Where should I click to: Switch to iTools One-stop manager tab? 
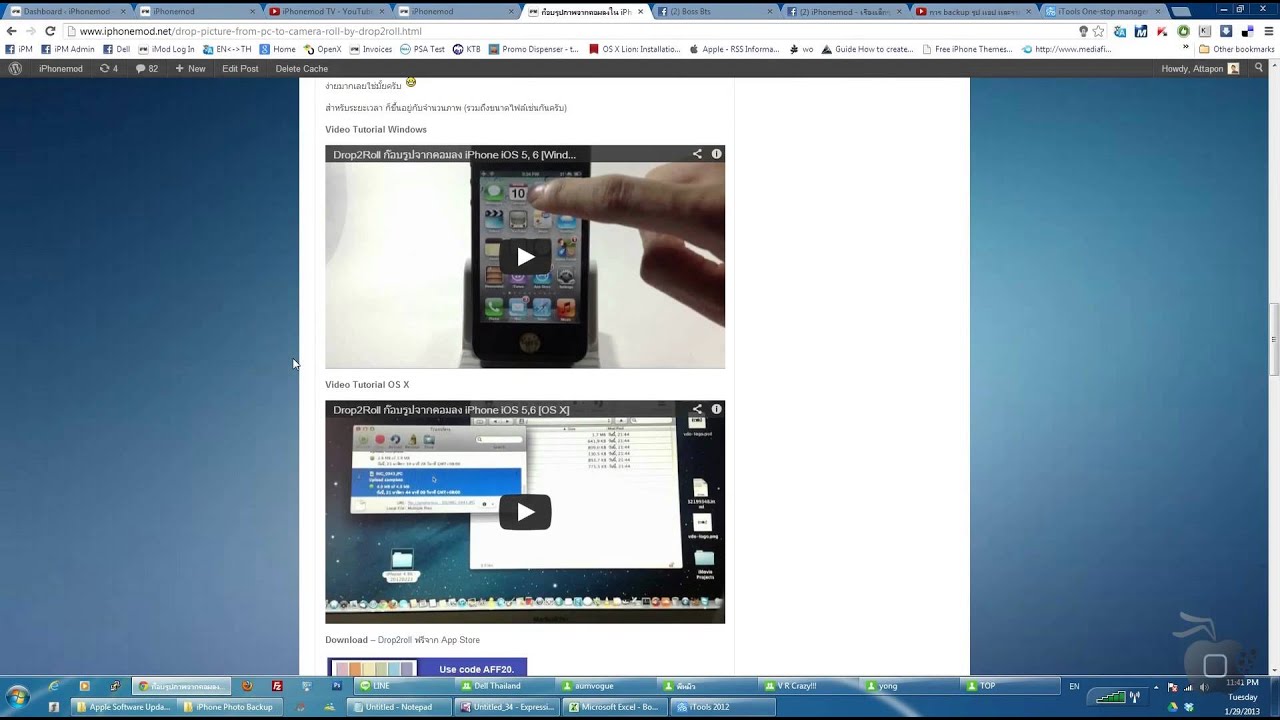coord(1102,11)
